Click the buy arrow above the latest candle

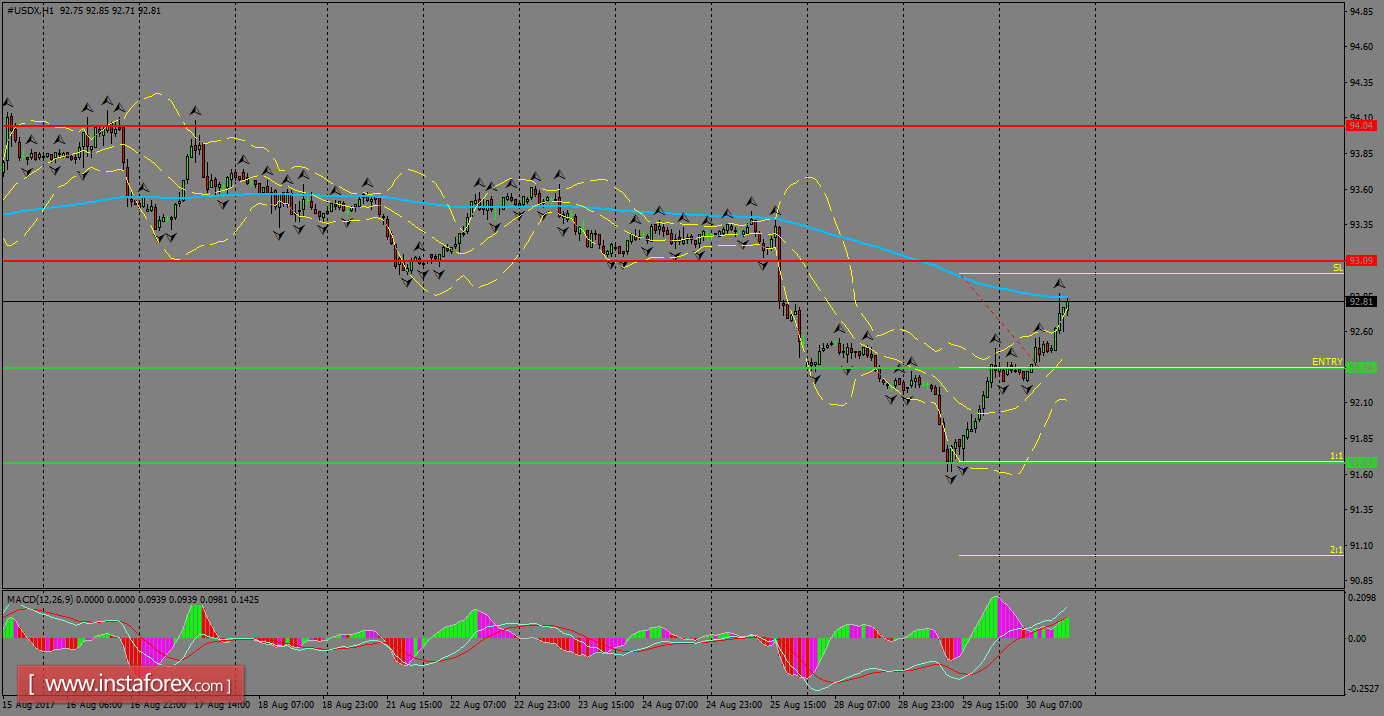[x=1060, y=285]
